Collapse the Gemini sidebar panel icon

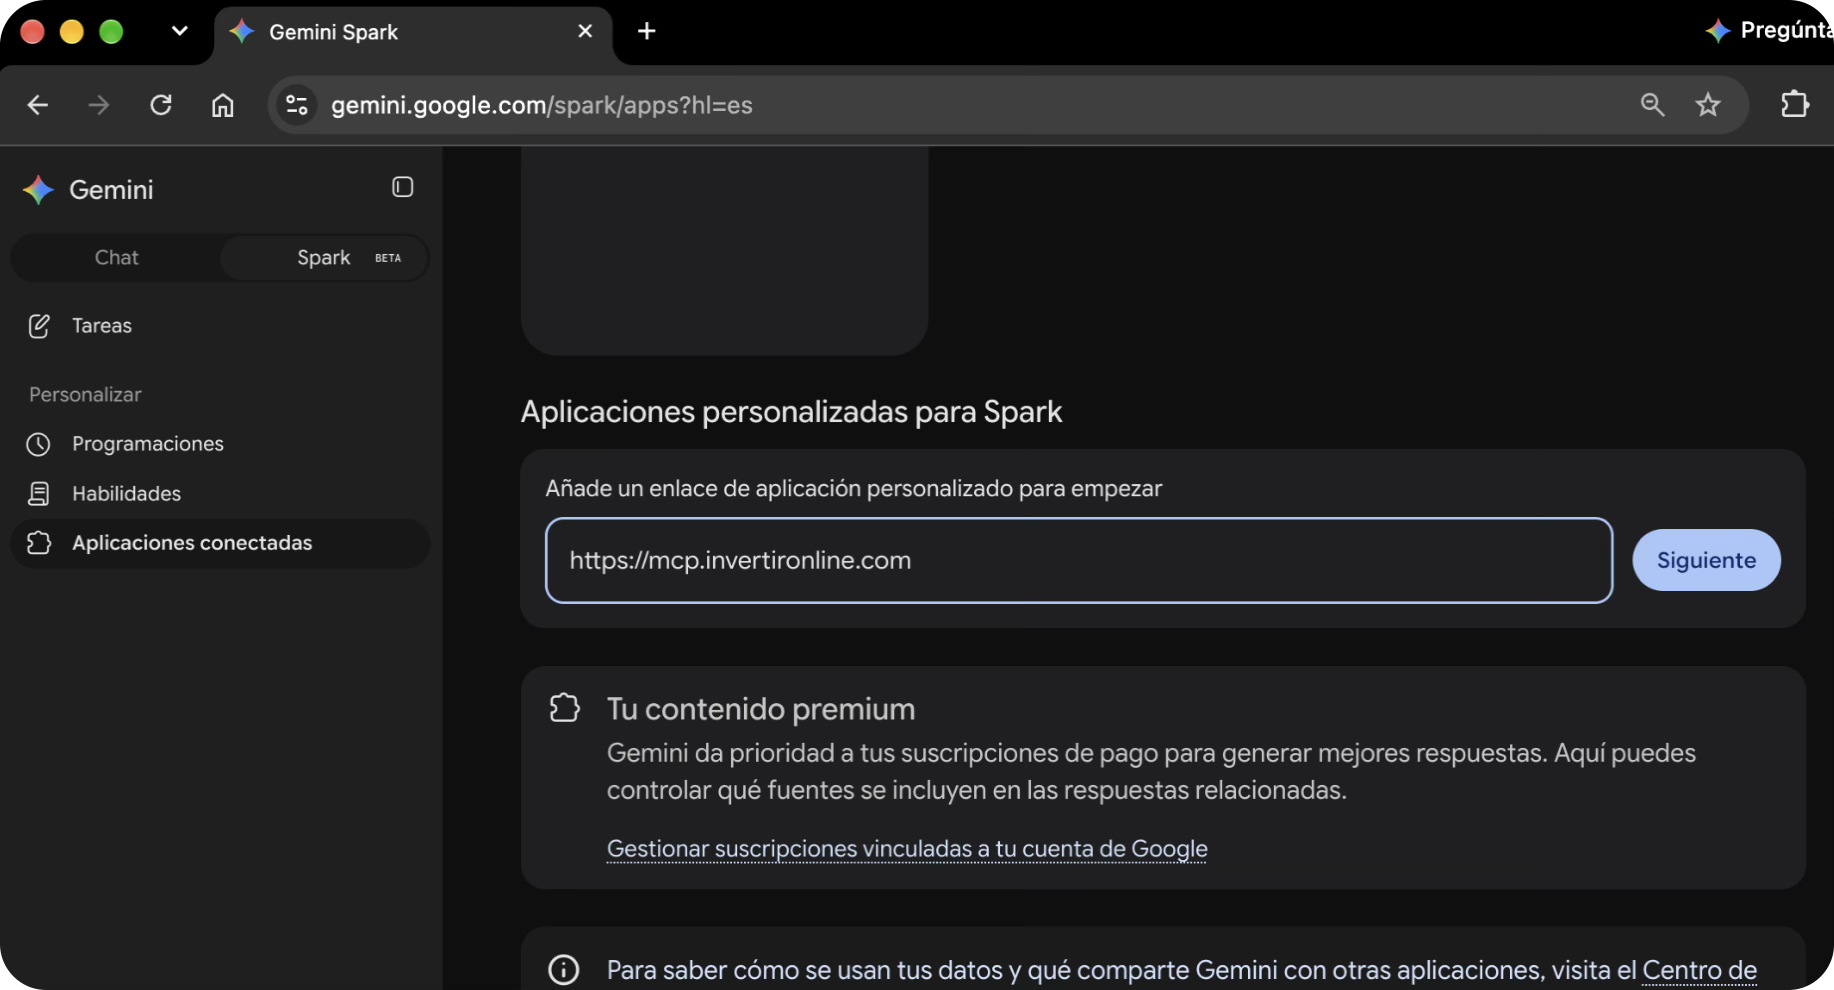[403, 187]
